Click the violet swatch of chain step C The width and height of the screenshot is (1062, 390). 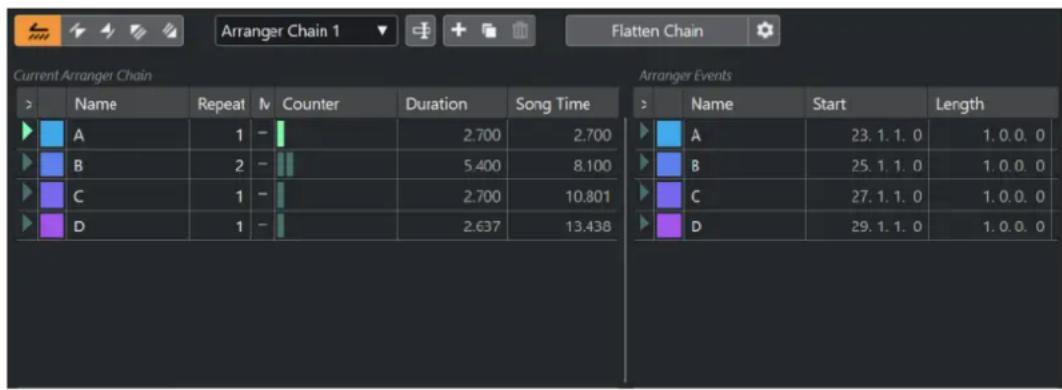click(52, 196)
